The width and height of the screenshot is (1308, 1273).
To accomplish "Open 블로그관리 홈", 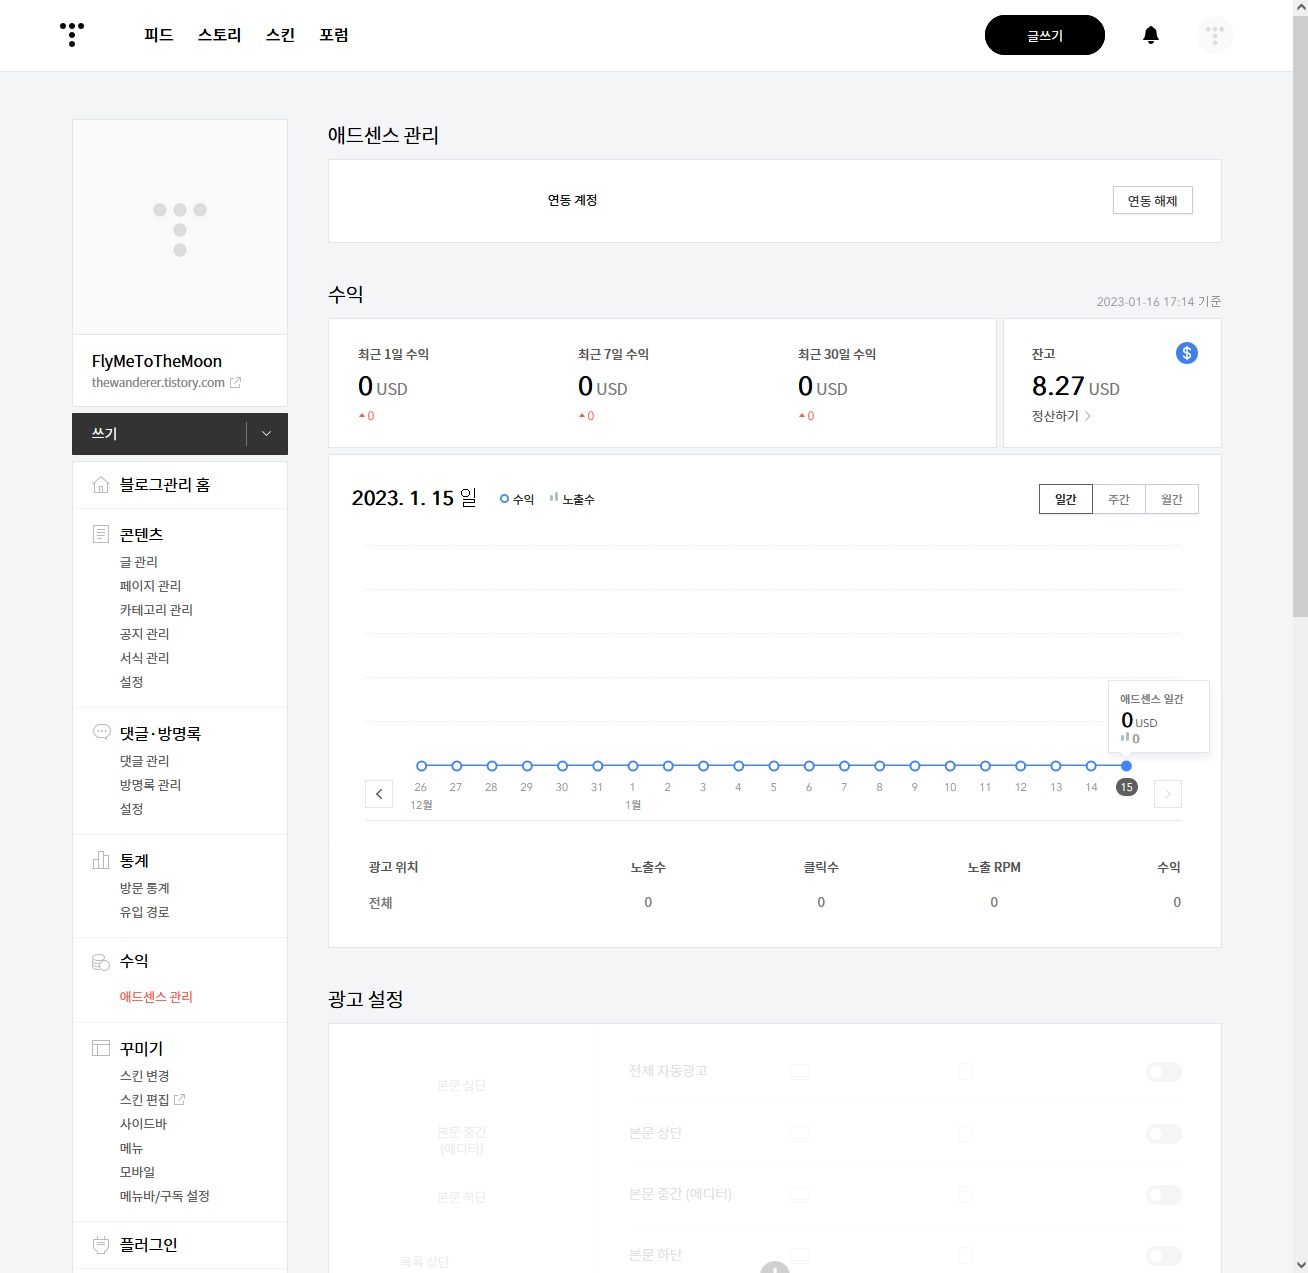I will point(165,485).
